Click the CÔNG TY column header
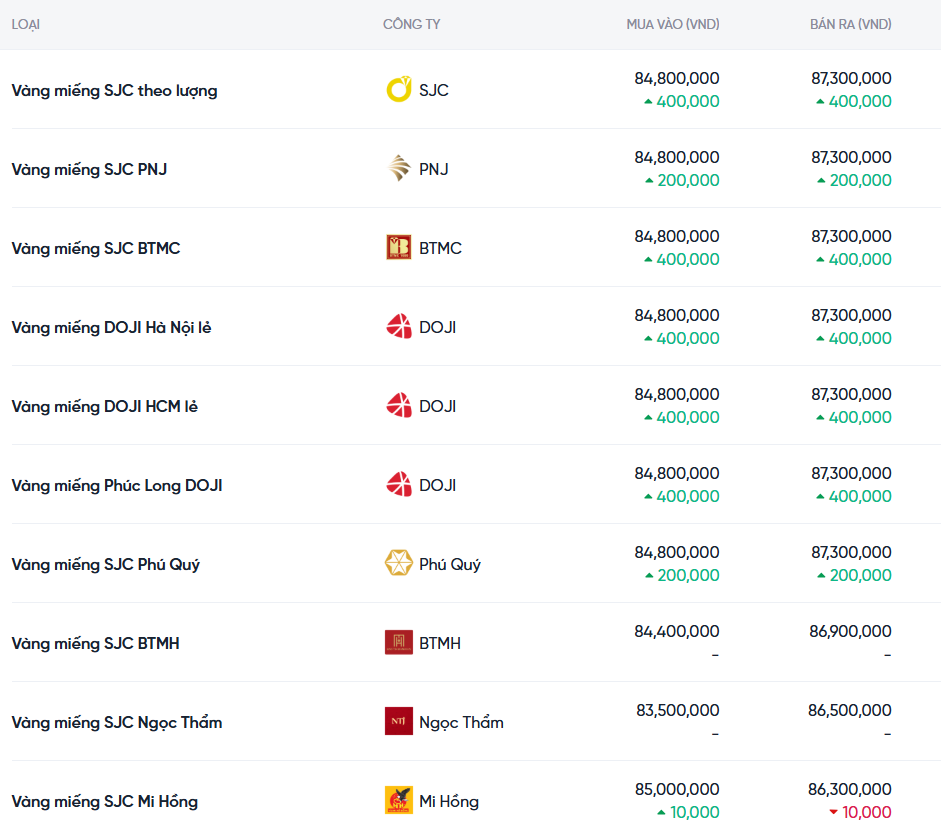The width and height of the screenshot is (941, 839). tap(411, 24)
